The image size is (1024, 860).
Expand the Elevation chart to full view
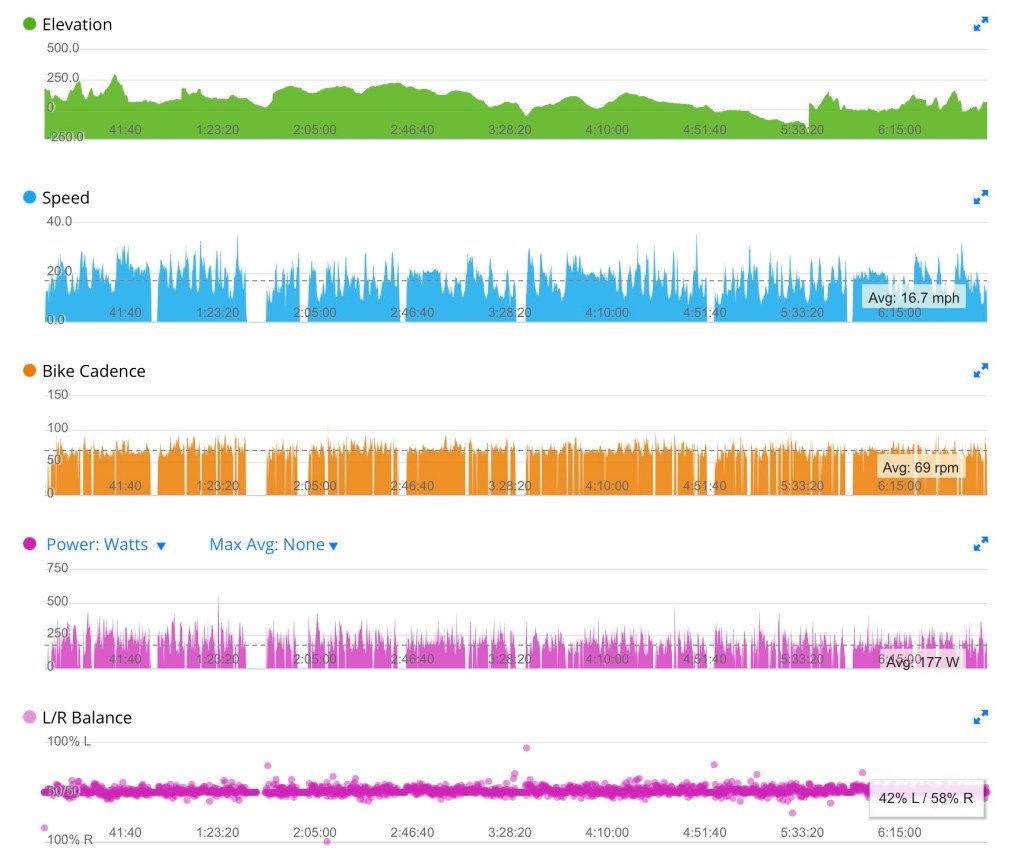(x=980, y=24)
